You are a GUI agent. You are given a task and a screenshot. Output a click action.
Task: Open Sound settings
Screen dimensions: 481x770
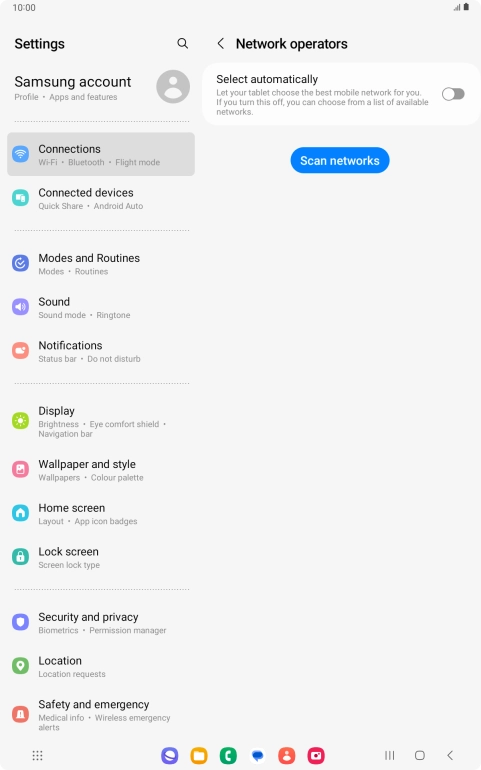(101, 307)
